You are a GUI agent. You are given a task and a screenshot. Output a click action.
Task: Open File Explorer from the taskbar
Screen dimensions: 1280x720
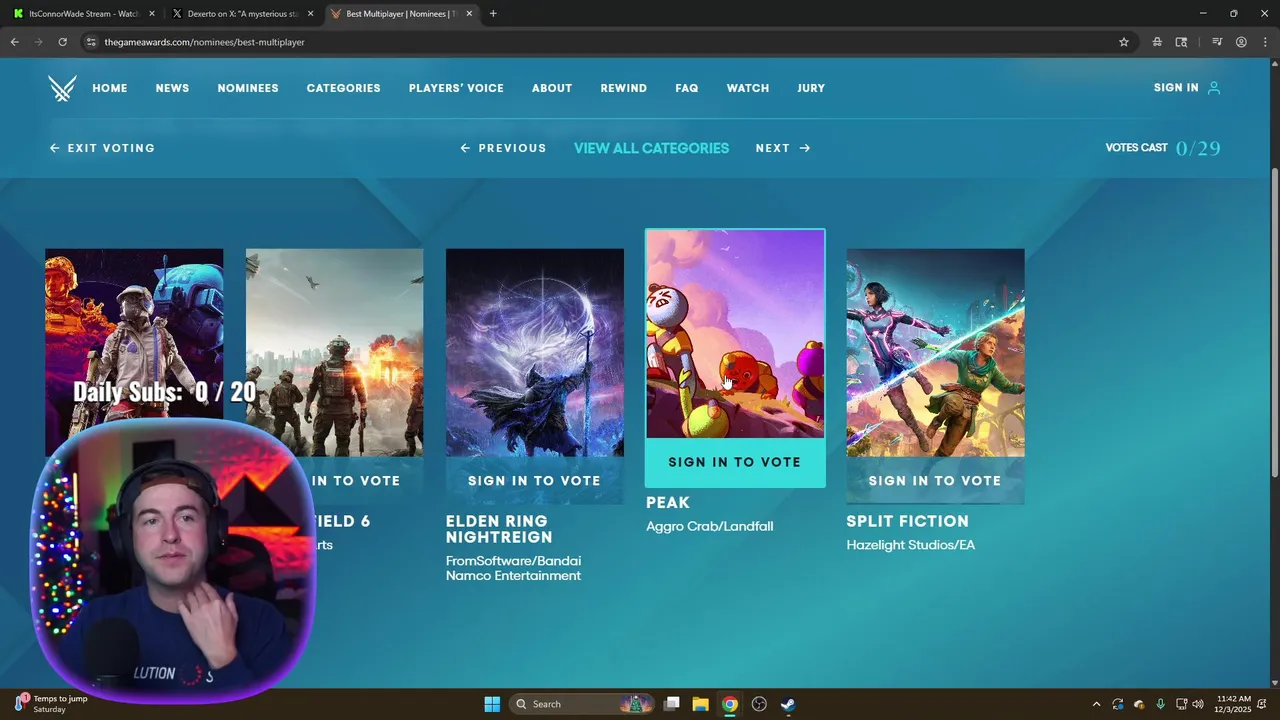click(x=701, y=704)
